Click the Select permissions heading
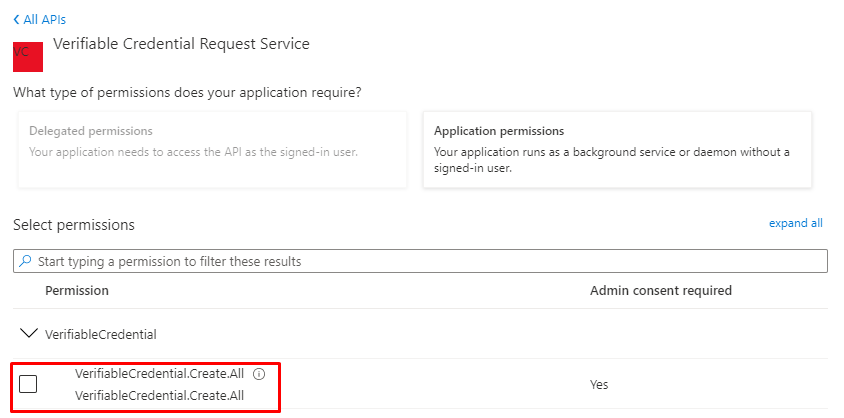 pos(73,225)
